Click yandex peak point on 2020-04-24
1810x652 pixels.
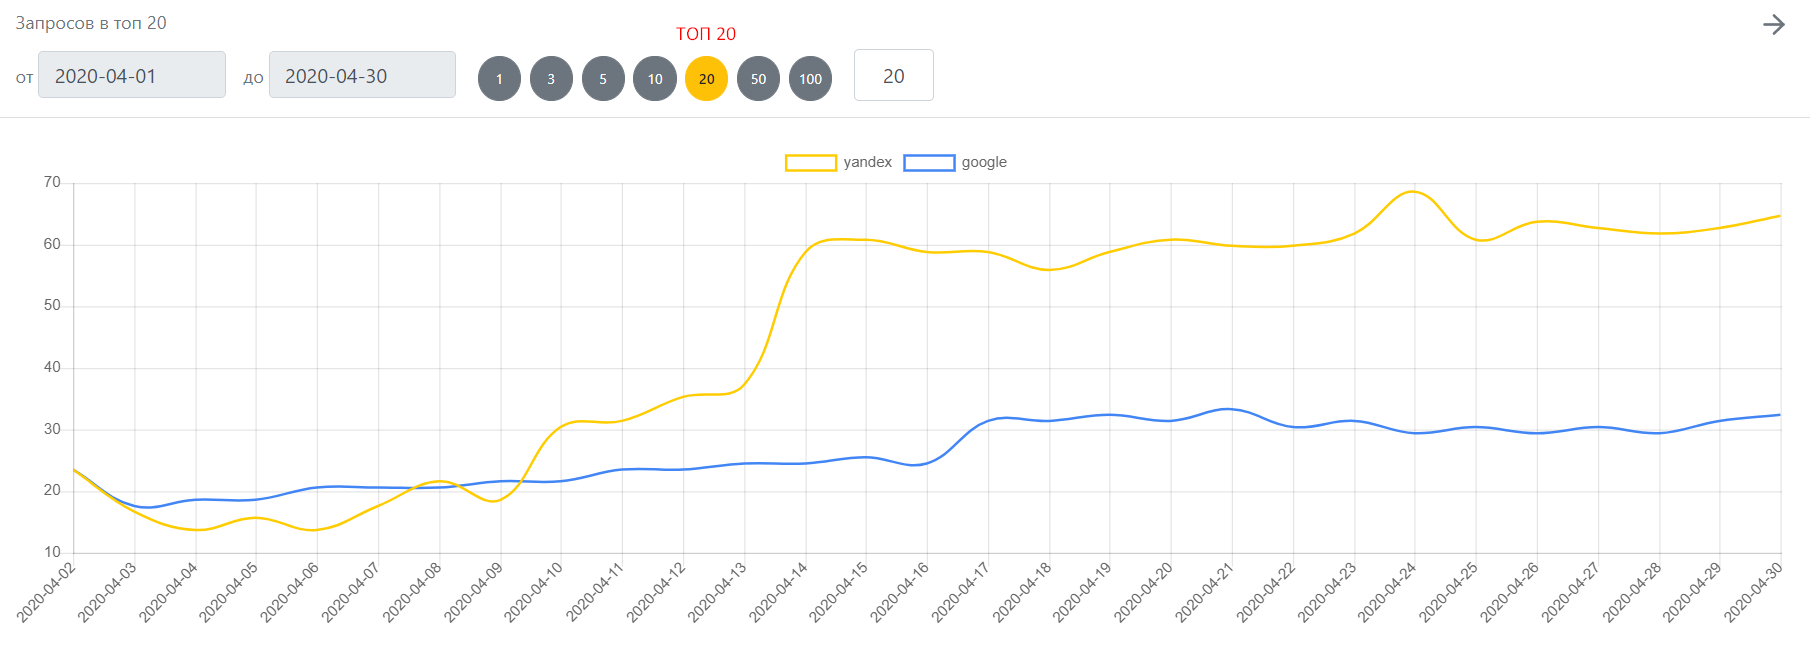pos(1414,192)
